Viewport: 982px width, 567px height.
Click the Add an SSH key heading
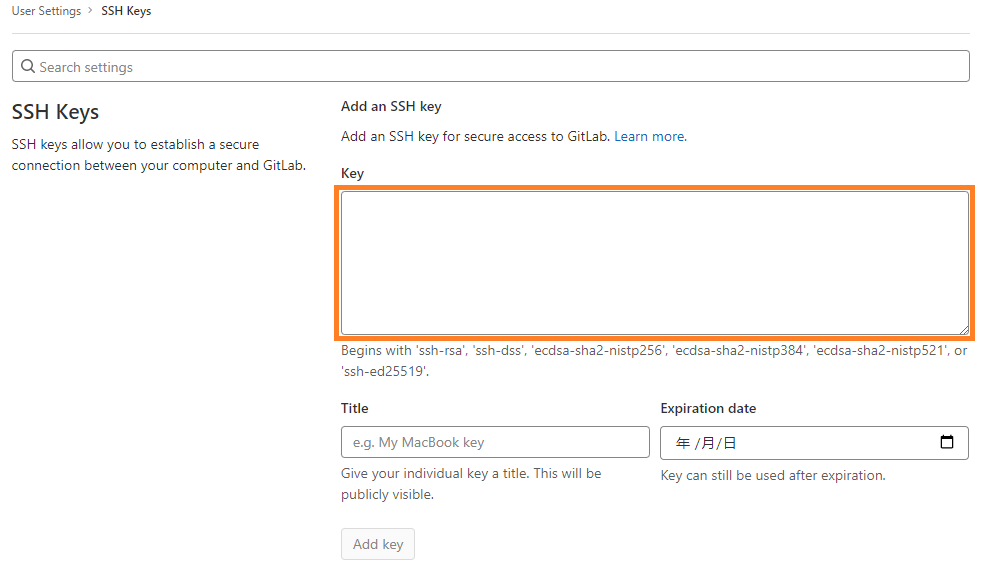(x=391, y=106)
